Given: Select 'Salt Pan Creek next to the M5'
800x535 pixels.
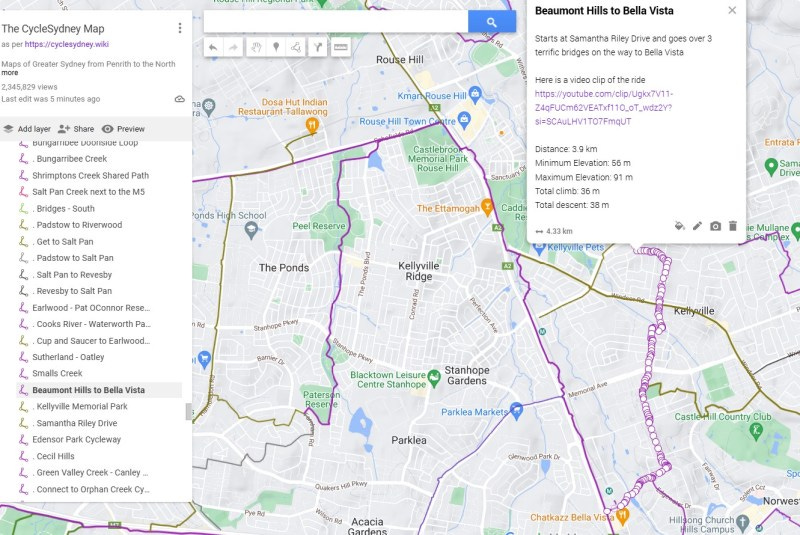Looking at the screenshot, I should pyautogui.click(x=99, y=192).
